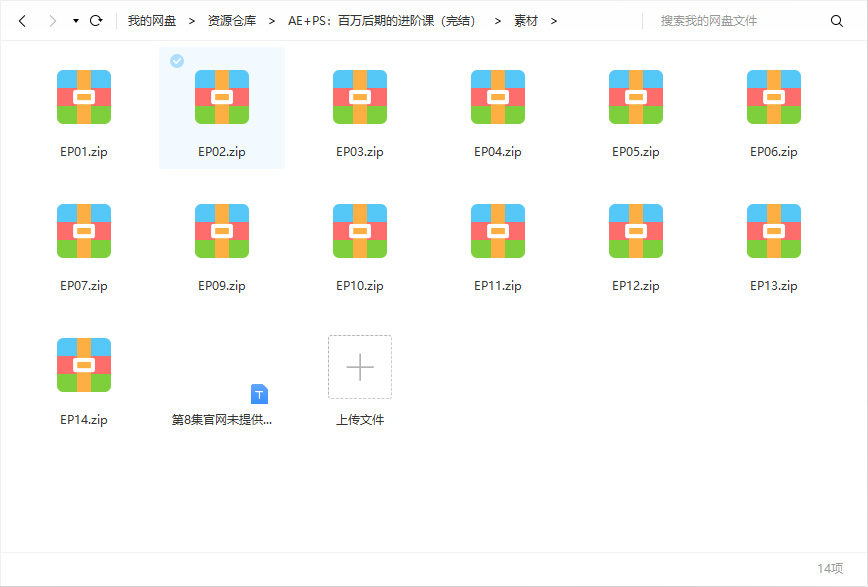Click the EP14.zip file name
Screen dimensions: 868x587
[84, 420]
